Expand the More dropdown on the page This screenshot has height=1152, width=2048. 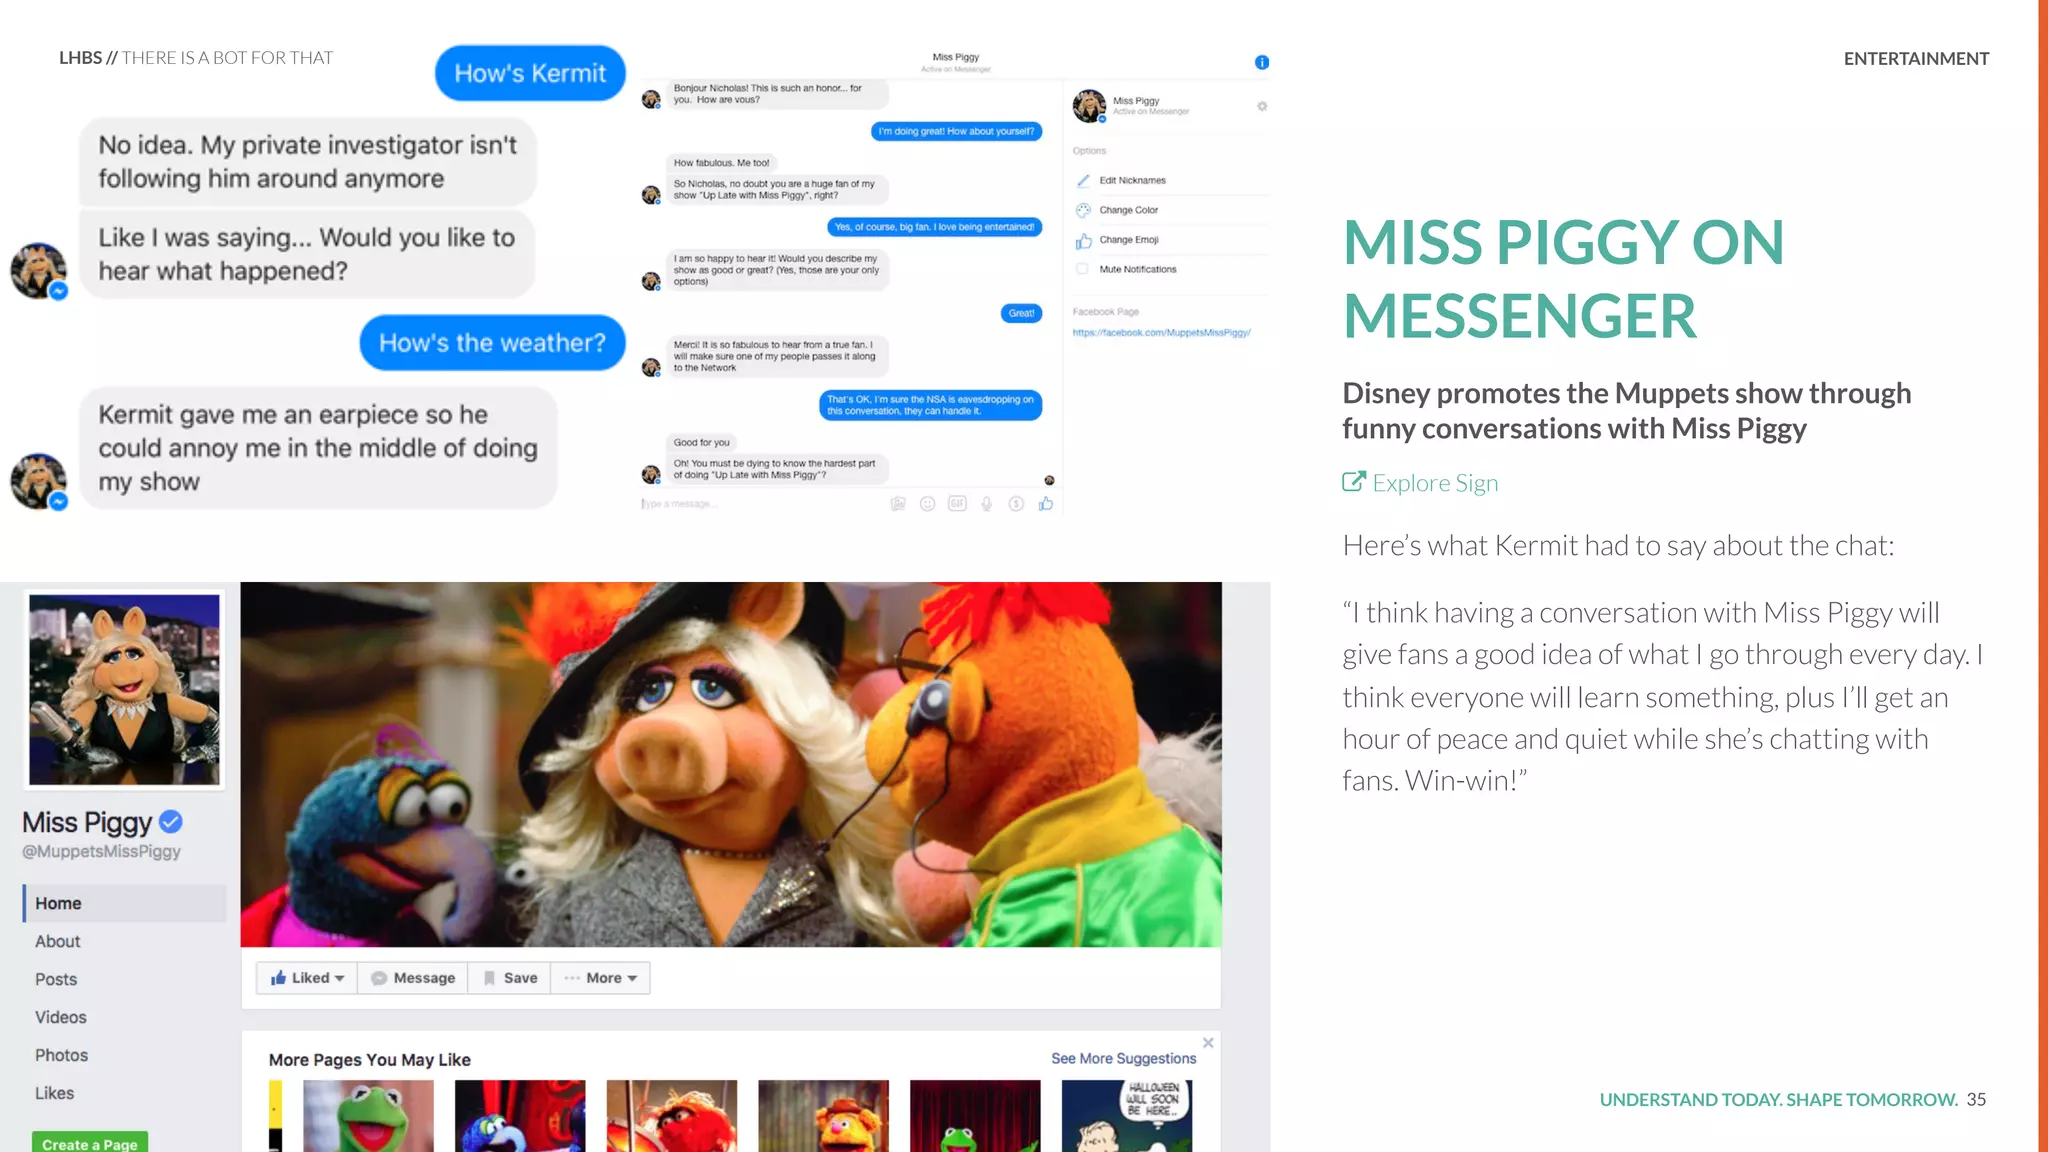600,978
